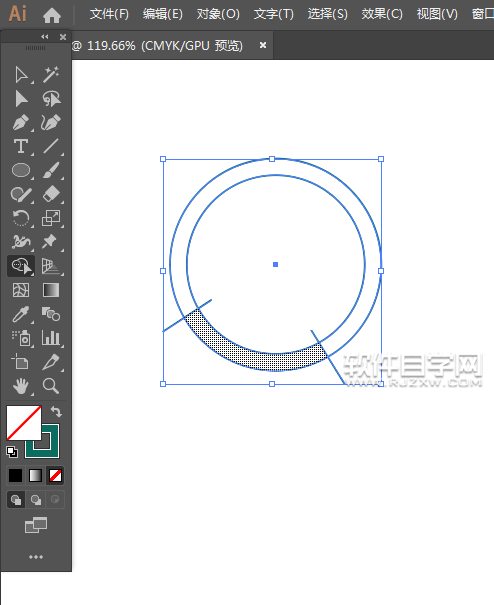Select the Selection tool arrow
Viewport: 494px width, 605px height.
[21, 74]
